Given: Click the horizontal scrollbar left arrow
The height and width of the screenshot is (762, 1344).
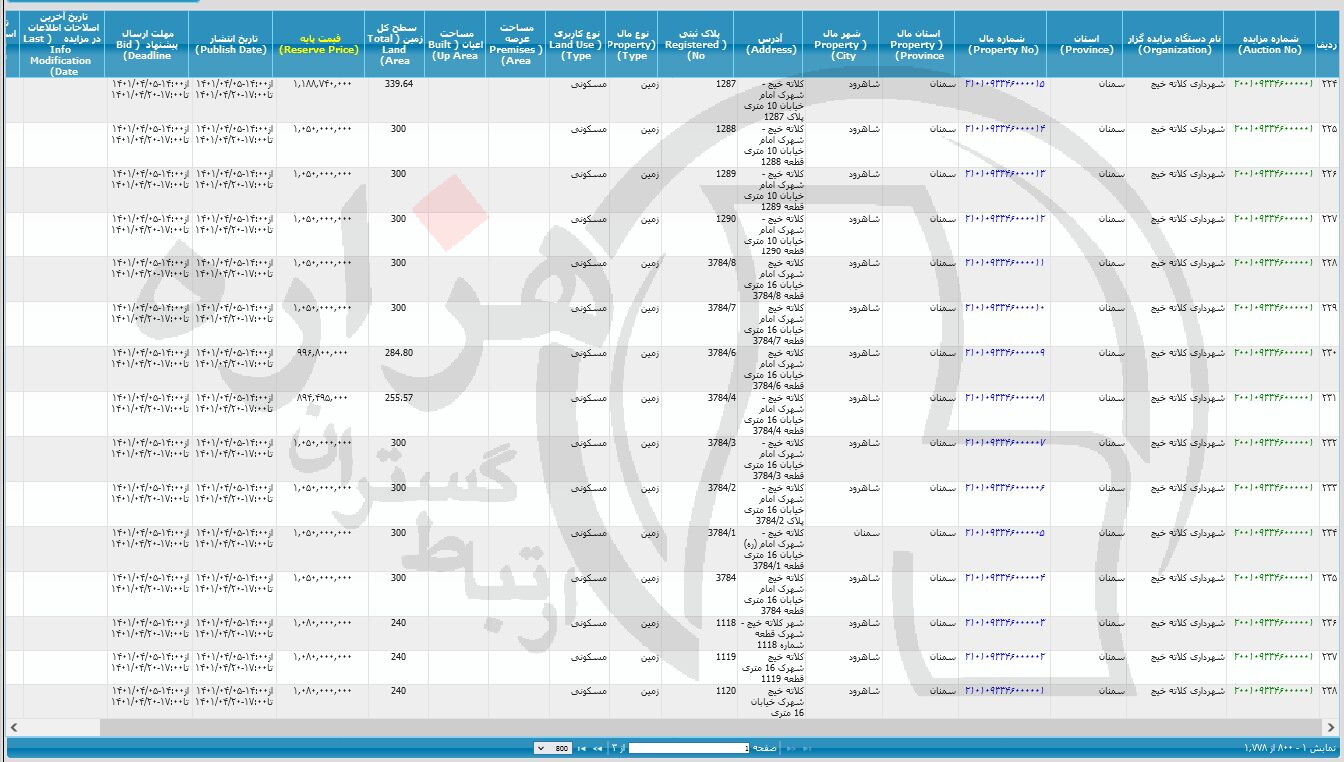Looking at the screenshot, I should [x=13, y=727].
